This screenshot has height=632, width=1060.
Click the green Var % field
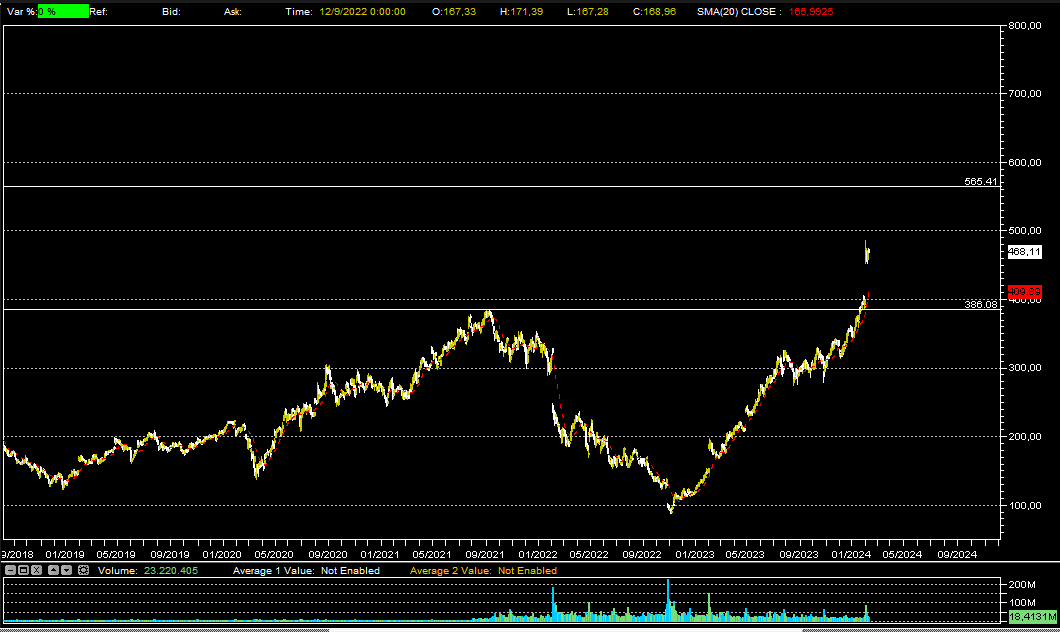pyautogui.click(x=63, y=11)
